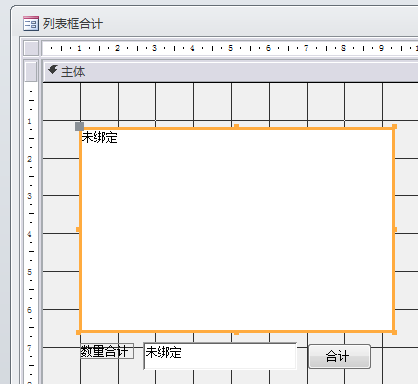Select the 主体 section selector on vertical ruler
The width and height of the screenshot is (418, 384).
point(31,71)
